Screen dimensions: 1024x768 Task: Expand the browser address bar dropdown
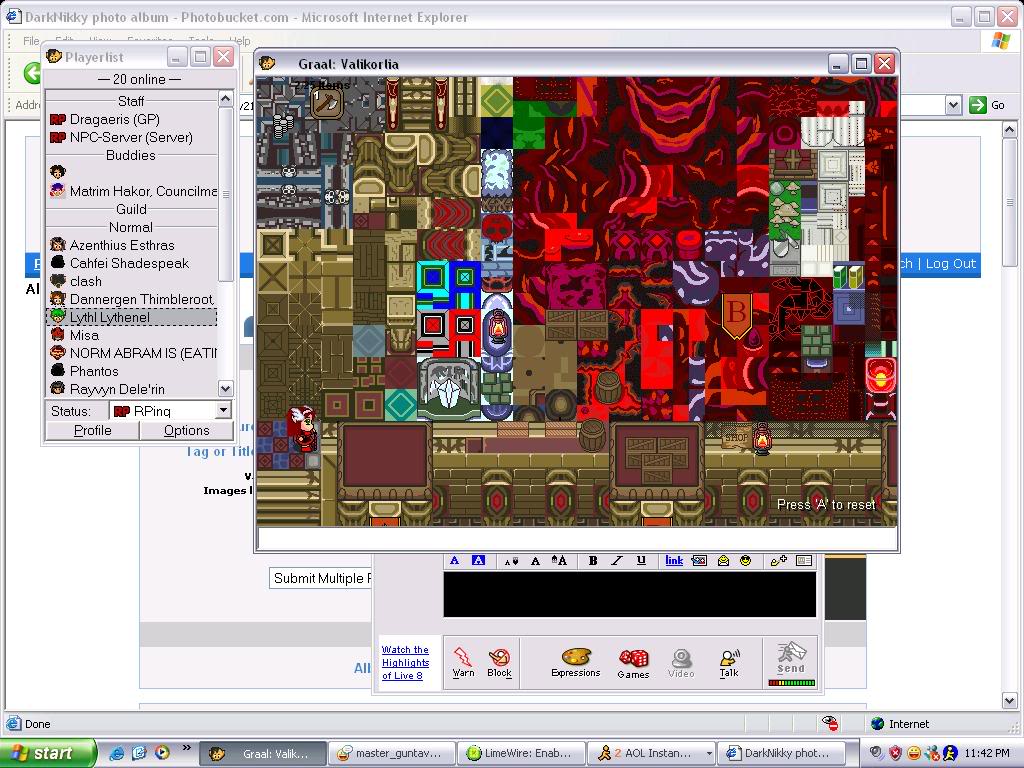[x=953, y=105]
